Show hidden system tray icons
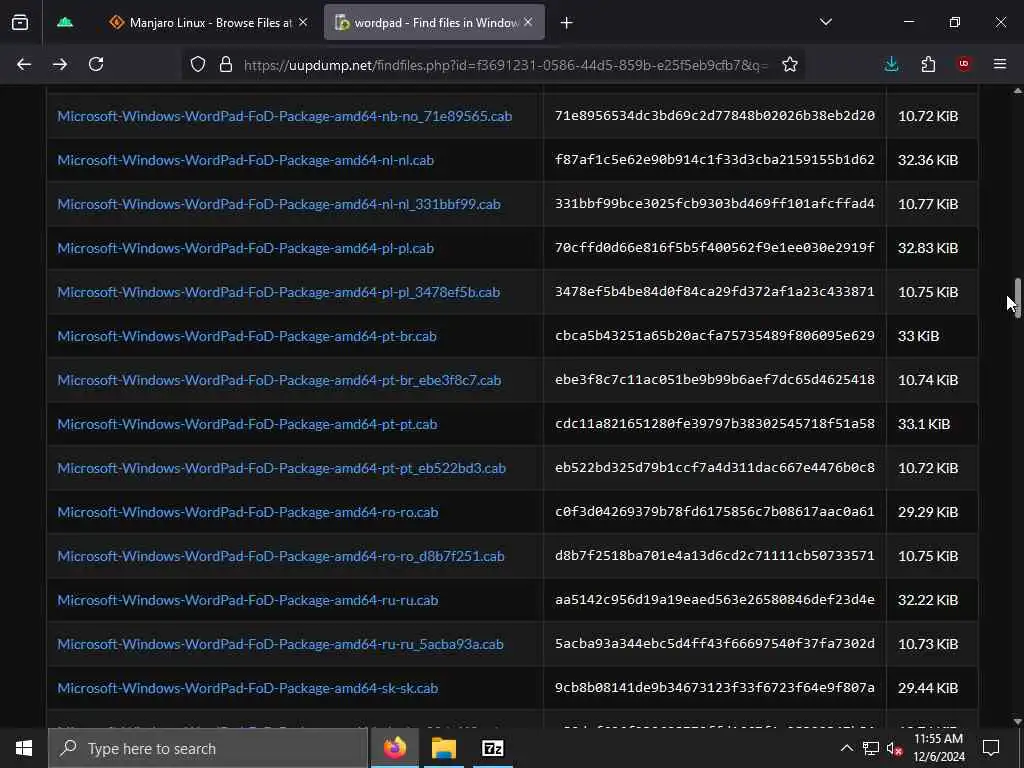 pos(846,748)
